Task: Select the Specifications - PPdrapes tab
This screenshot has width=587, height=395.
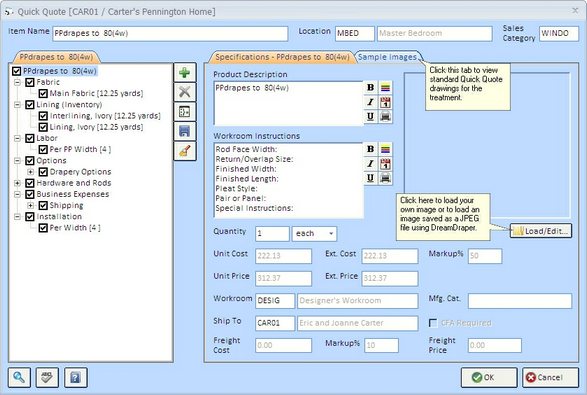Action: tap(282, 57)
